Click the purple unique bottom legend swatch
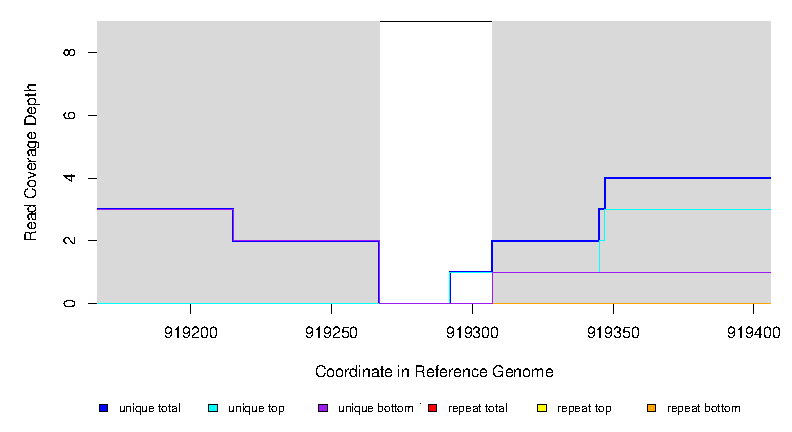Screen dimensions: 792x432 point(322,408)
